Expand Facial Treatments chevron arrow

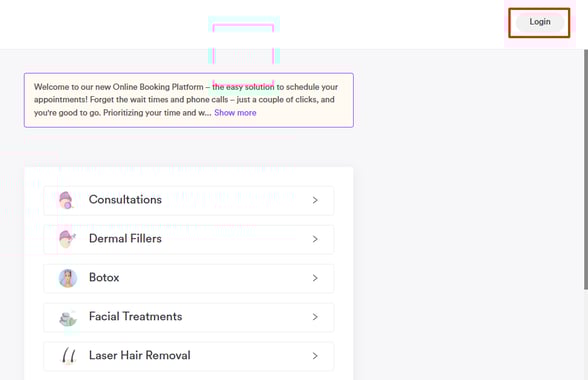point(315,317)
